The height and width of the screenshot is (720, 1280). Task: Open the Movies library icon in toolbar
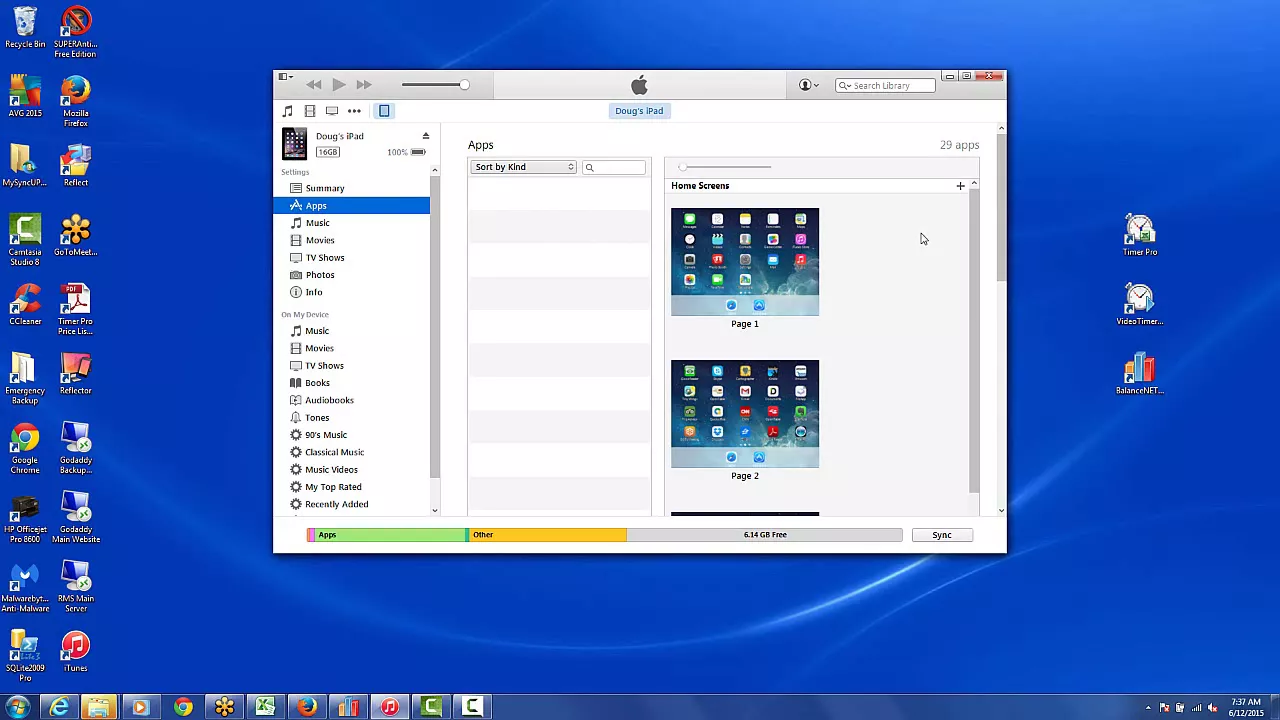[310, 111]
